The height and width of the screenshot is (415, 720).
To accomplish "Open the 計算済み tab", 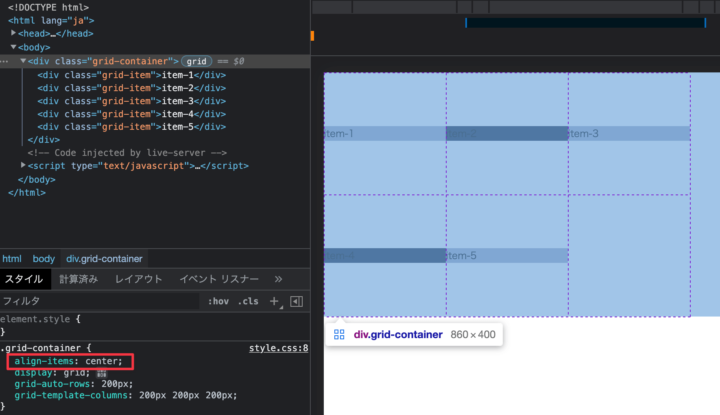I will [79, 279].
